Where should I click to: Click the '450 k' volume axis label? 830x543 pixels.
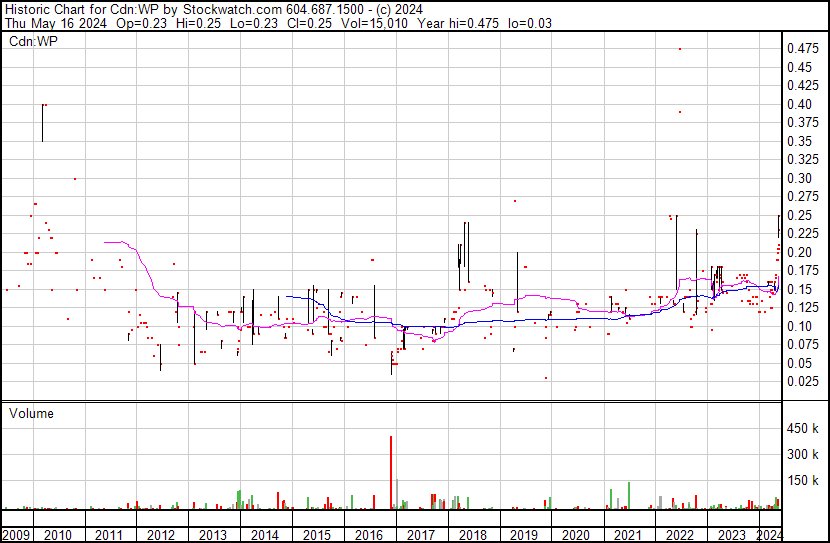pyautogui.click(x=802, y=429)
